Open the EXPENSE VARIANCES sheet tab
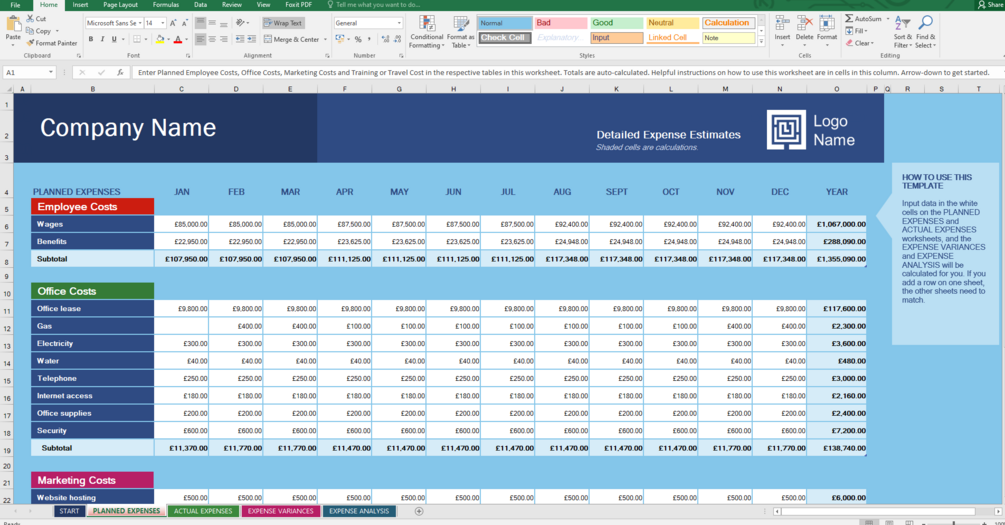Viewport: 1005px width, 525px height. coord(281,512)
